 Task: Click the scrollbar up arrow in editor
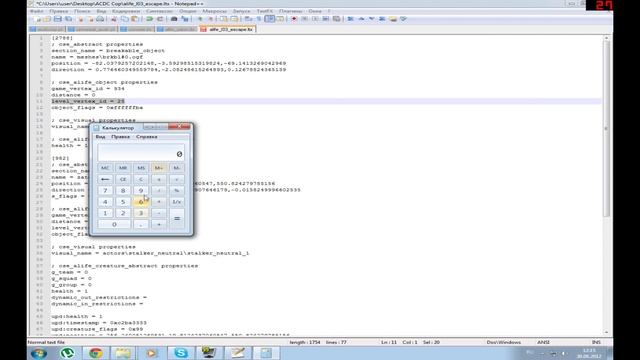[606, 38]
